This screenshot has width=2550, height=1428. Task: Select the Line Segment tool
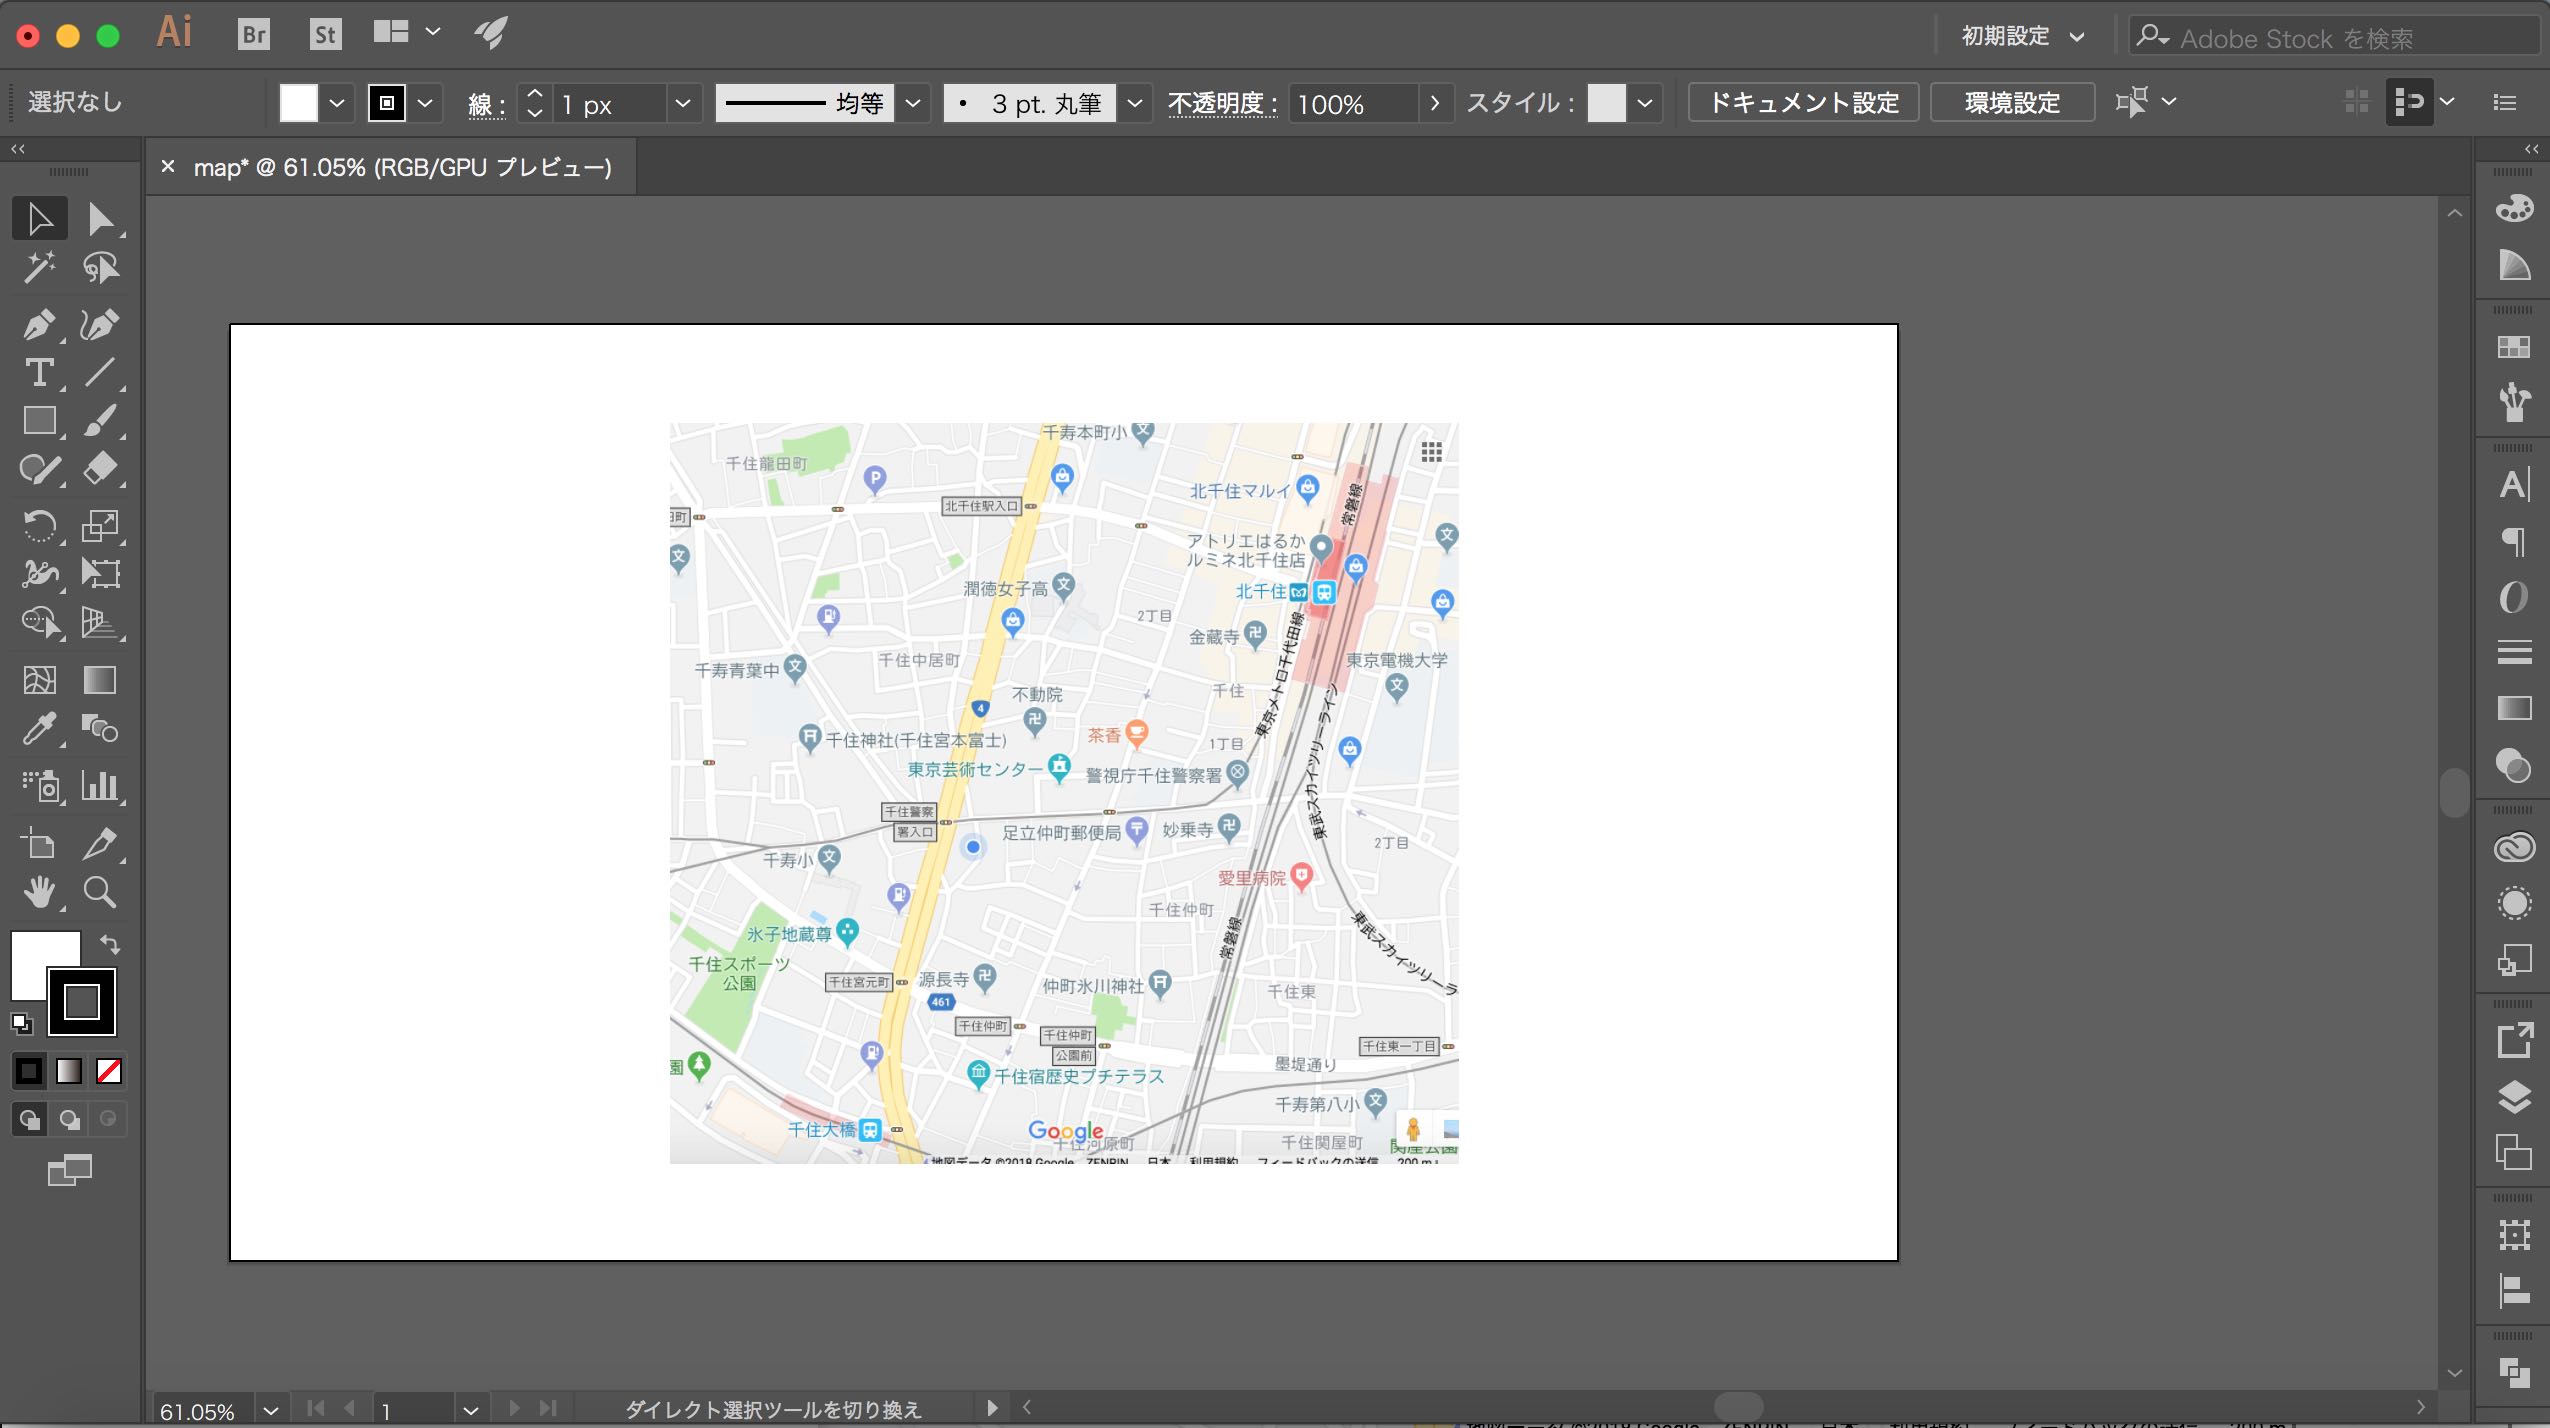[x=100, y=372]
